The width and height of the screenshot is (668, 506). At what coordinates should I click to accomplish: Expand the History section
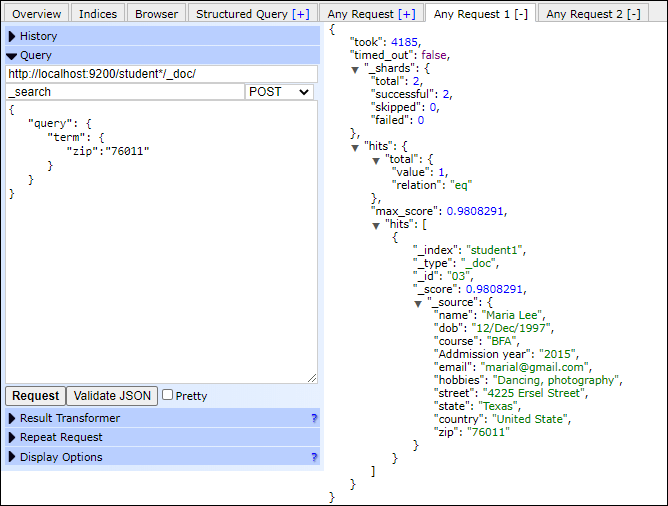pos(162,36)
